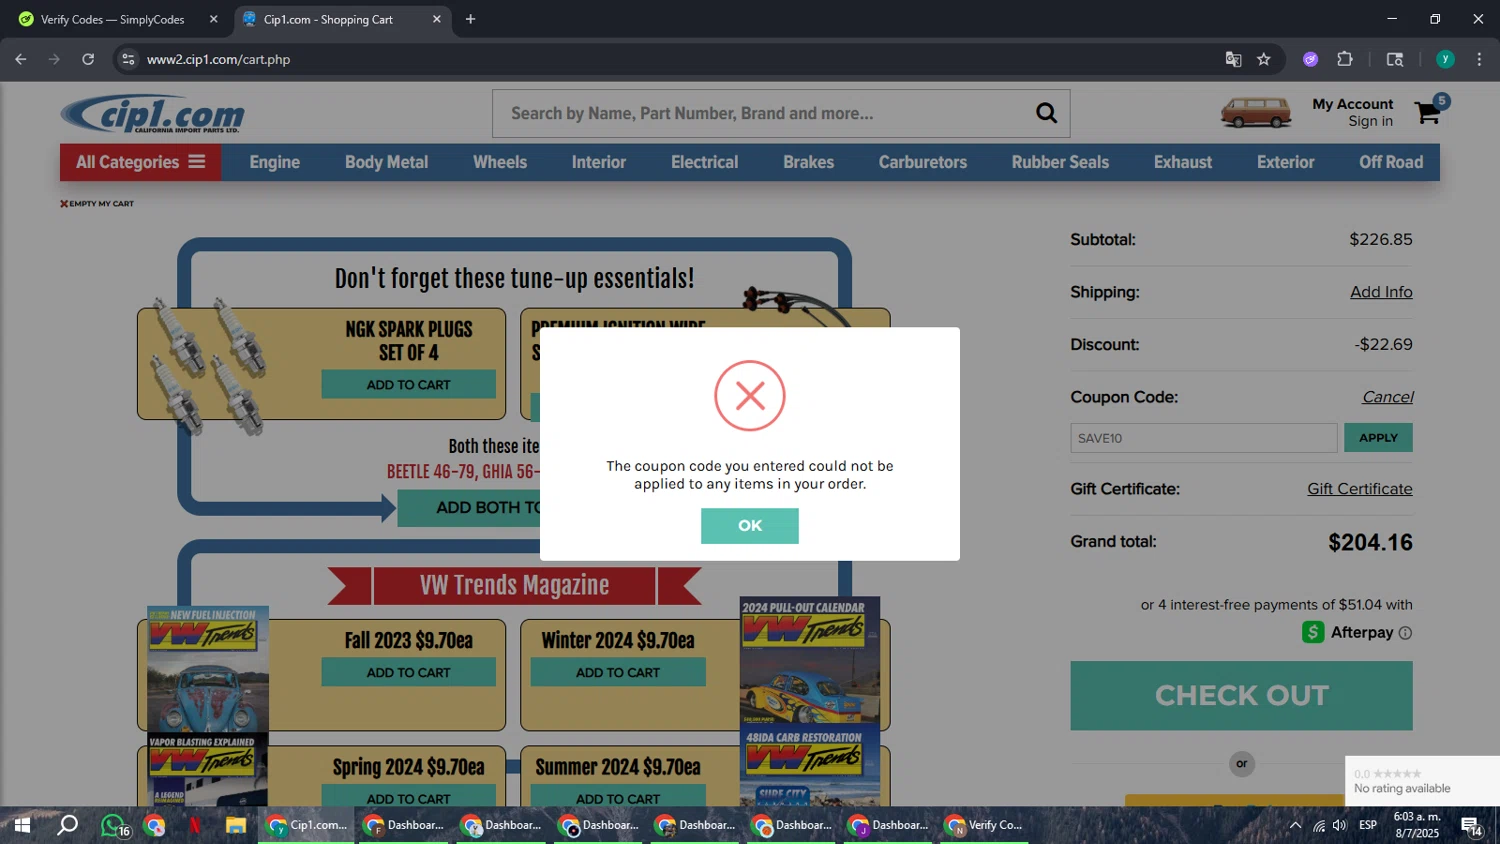Open Netflix from the taskbar
This screenshot has height=844, width=1500.
click(x=195, y=825)
